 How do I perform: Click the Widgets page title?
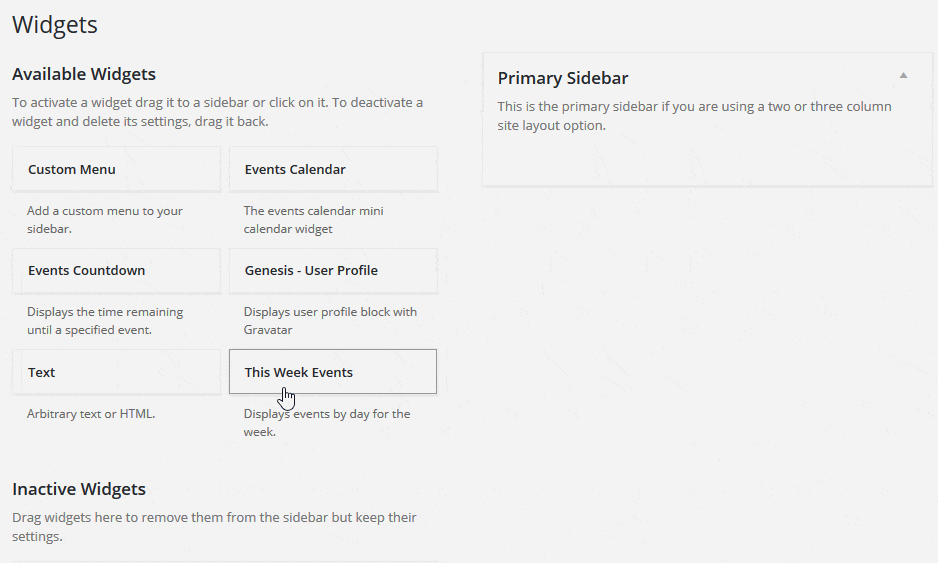(x=55, y=25)
